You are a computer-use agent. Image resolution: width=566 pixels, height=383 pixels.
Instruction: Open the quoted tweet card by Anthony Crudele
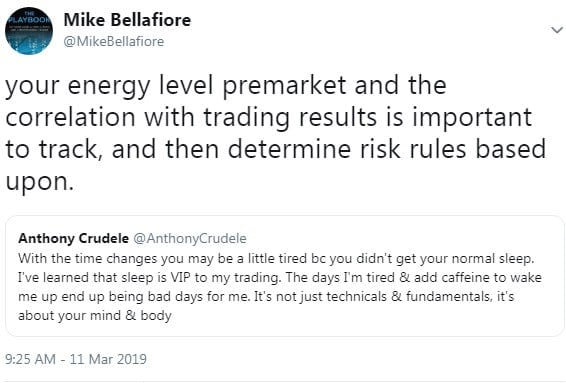click(284, 276)
